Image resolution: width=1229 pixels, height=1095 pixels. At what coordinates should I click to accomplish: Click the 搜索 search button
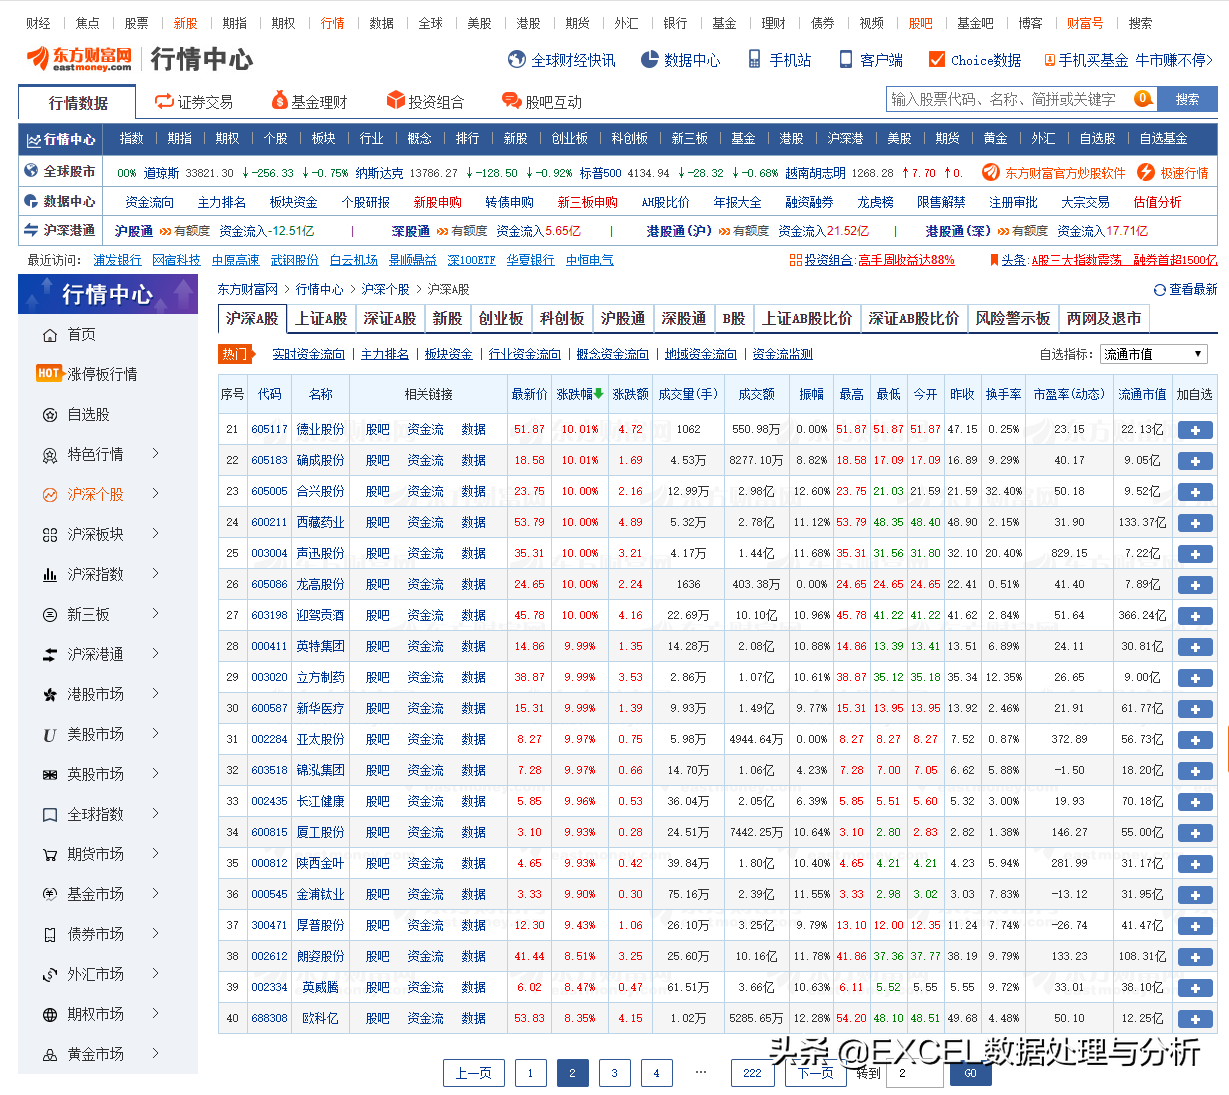[1187, 99]
